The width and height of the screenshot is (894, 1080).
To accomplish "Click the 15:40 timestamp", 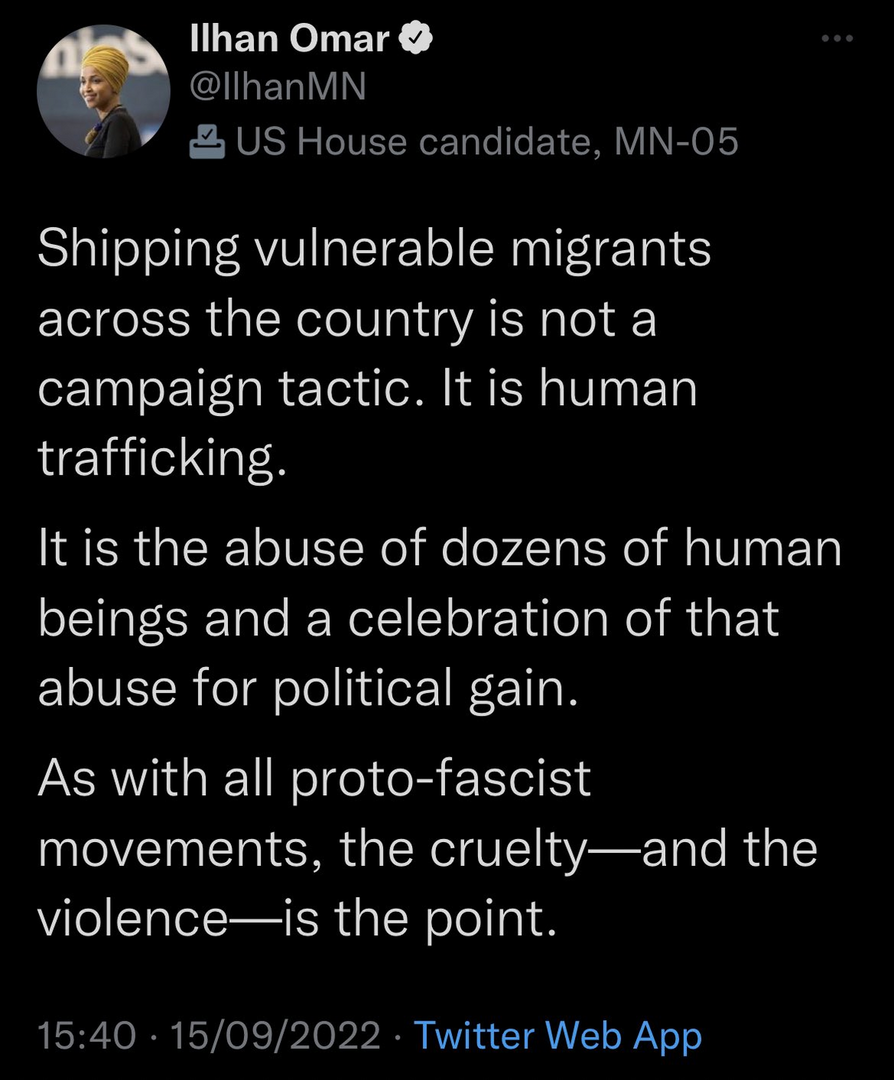I will (x=86, y=1035).
